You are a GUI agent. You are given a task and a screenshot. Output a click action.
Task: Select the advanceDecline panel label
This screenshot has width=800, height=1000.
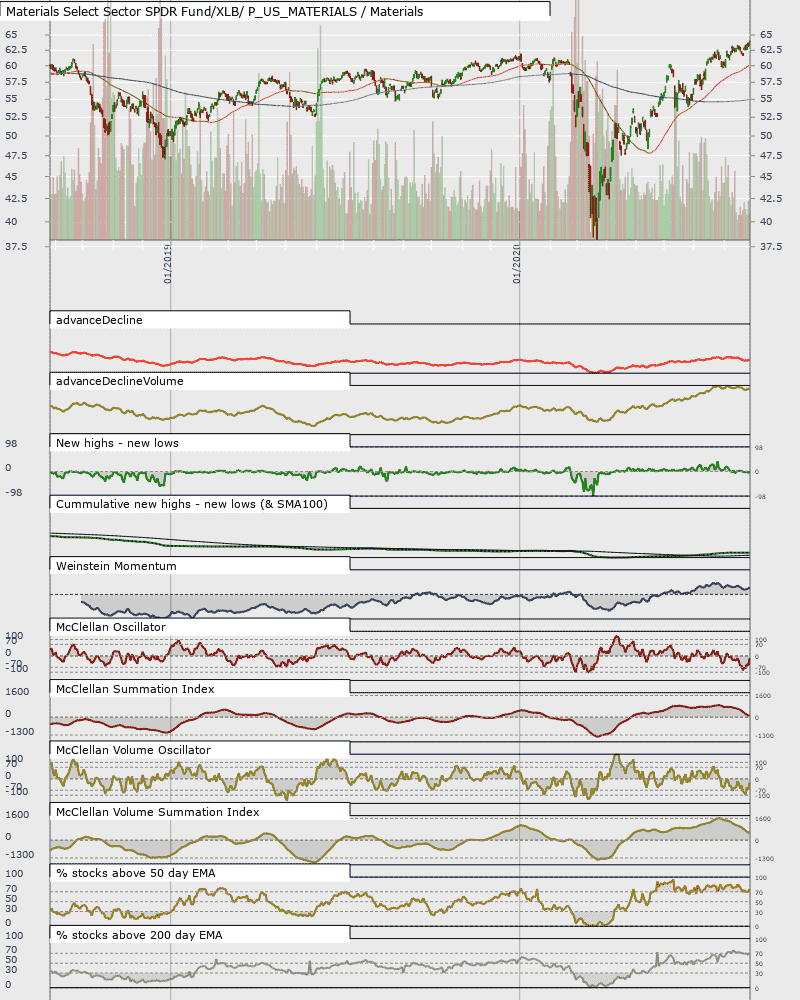(99, 320)
